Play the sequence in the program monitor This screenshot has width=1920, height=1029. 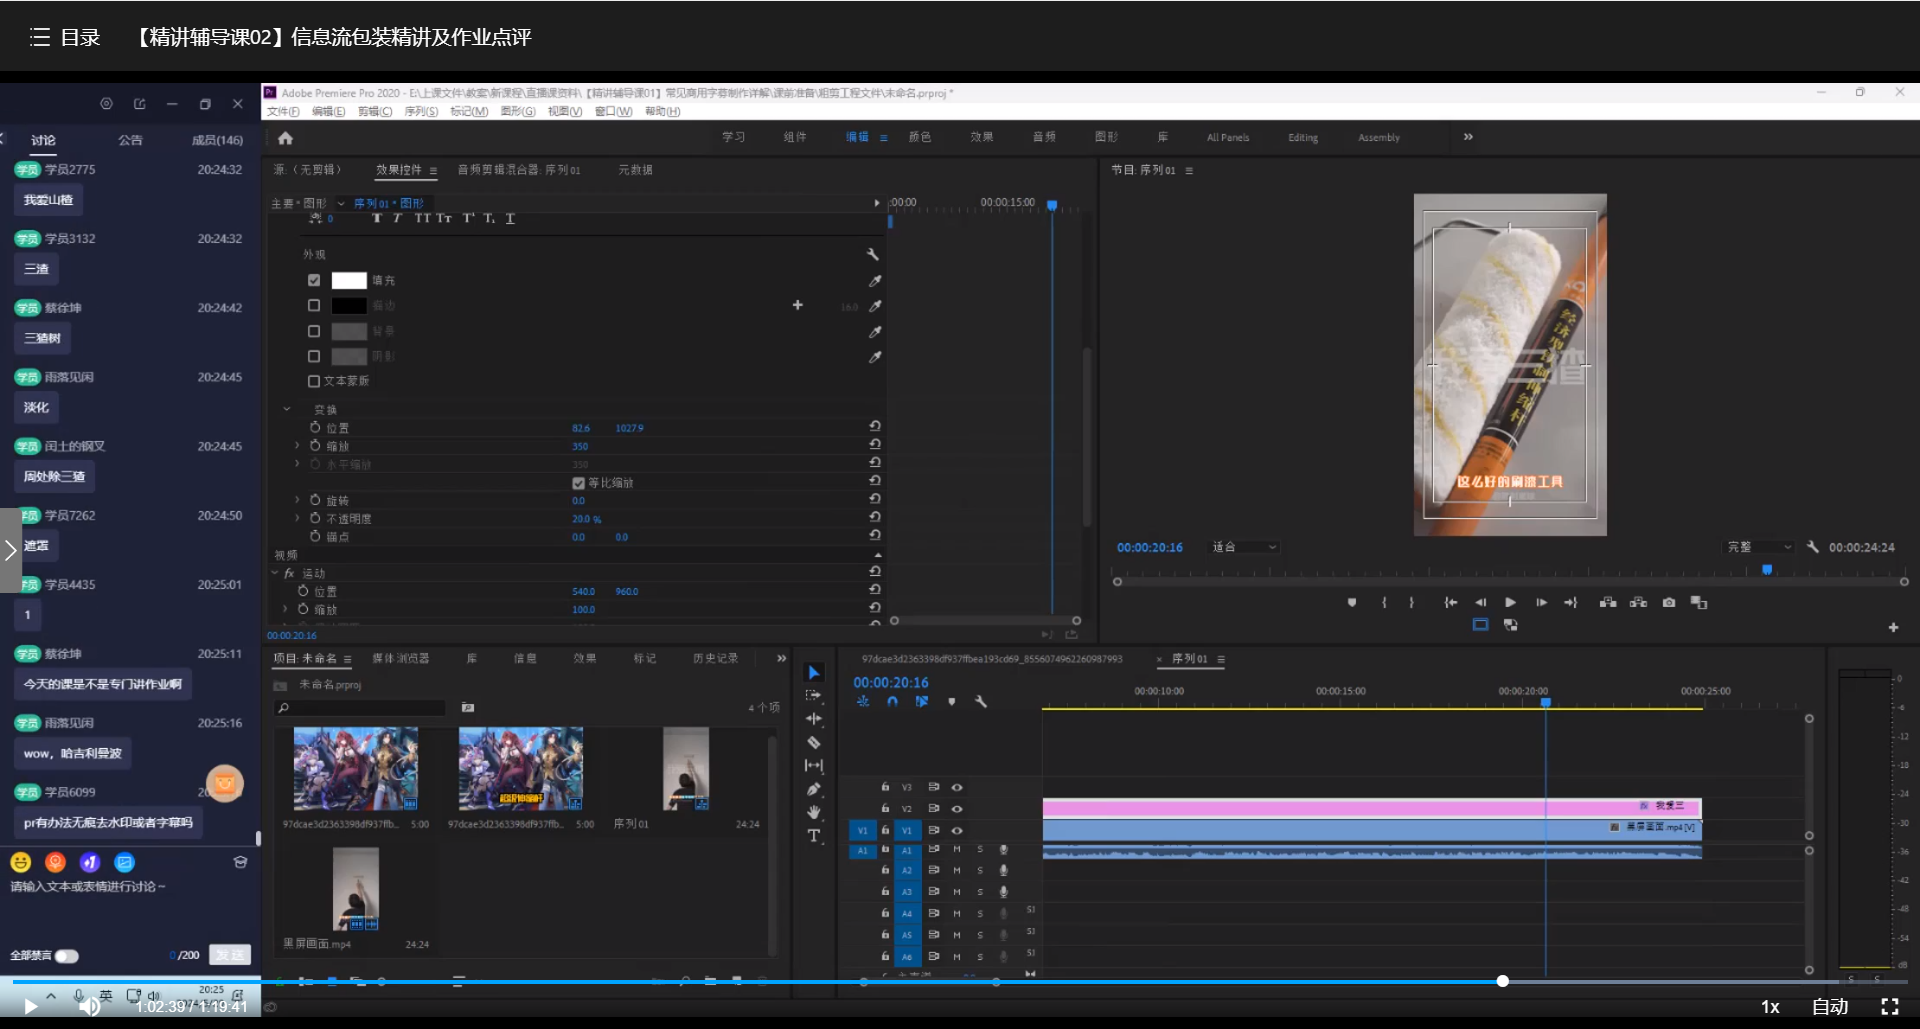pos(1510,603)
